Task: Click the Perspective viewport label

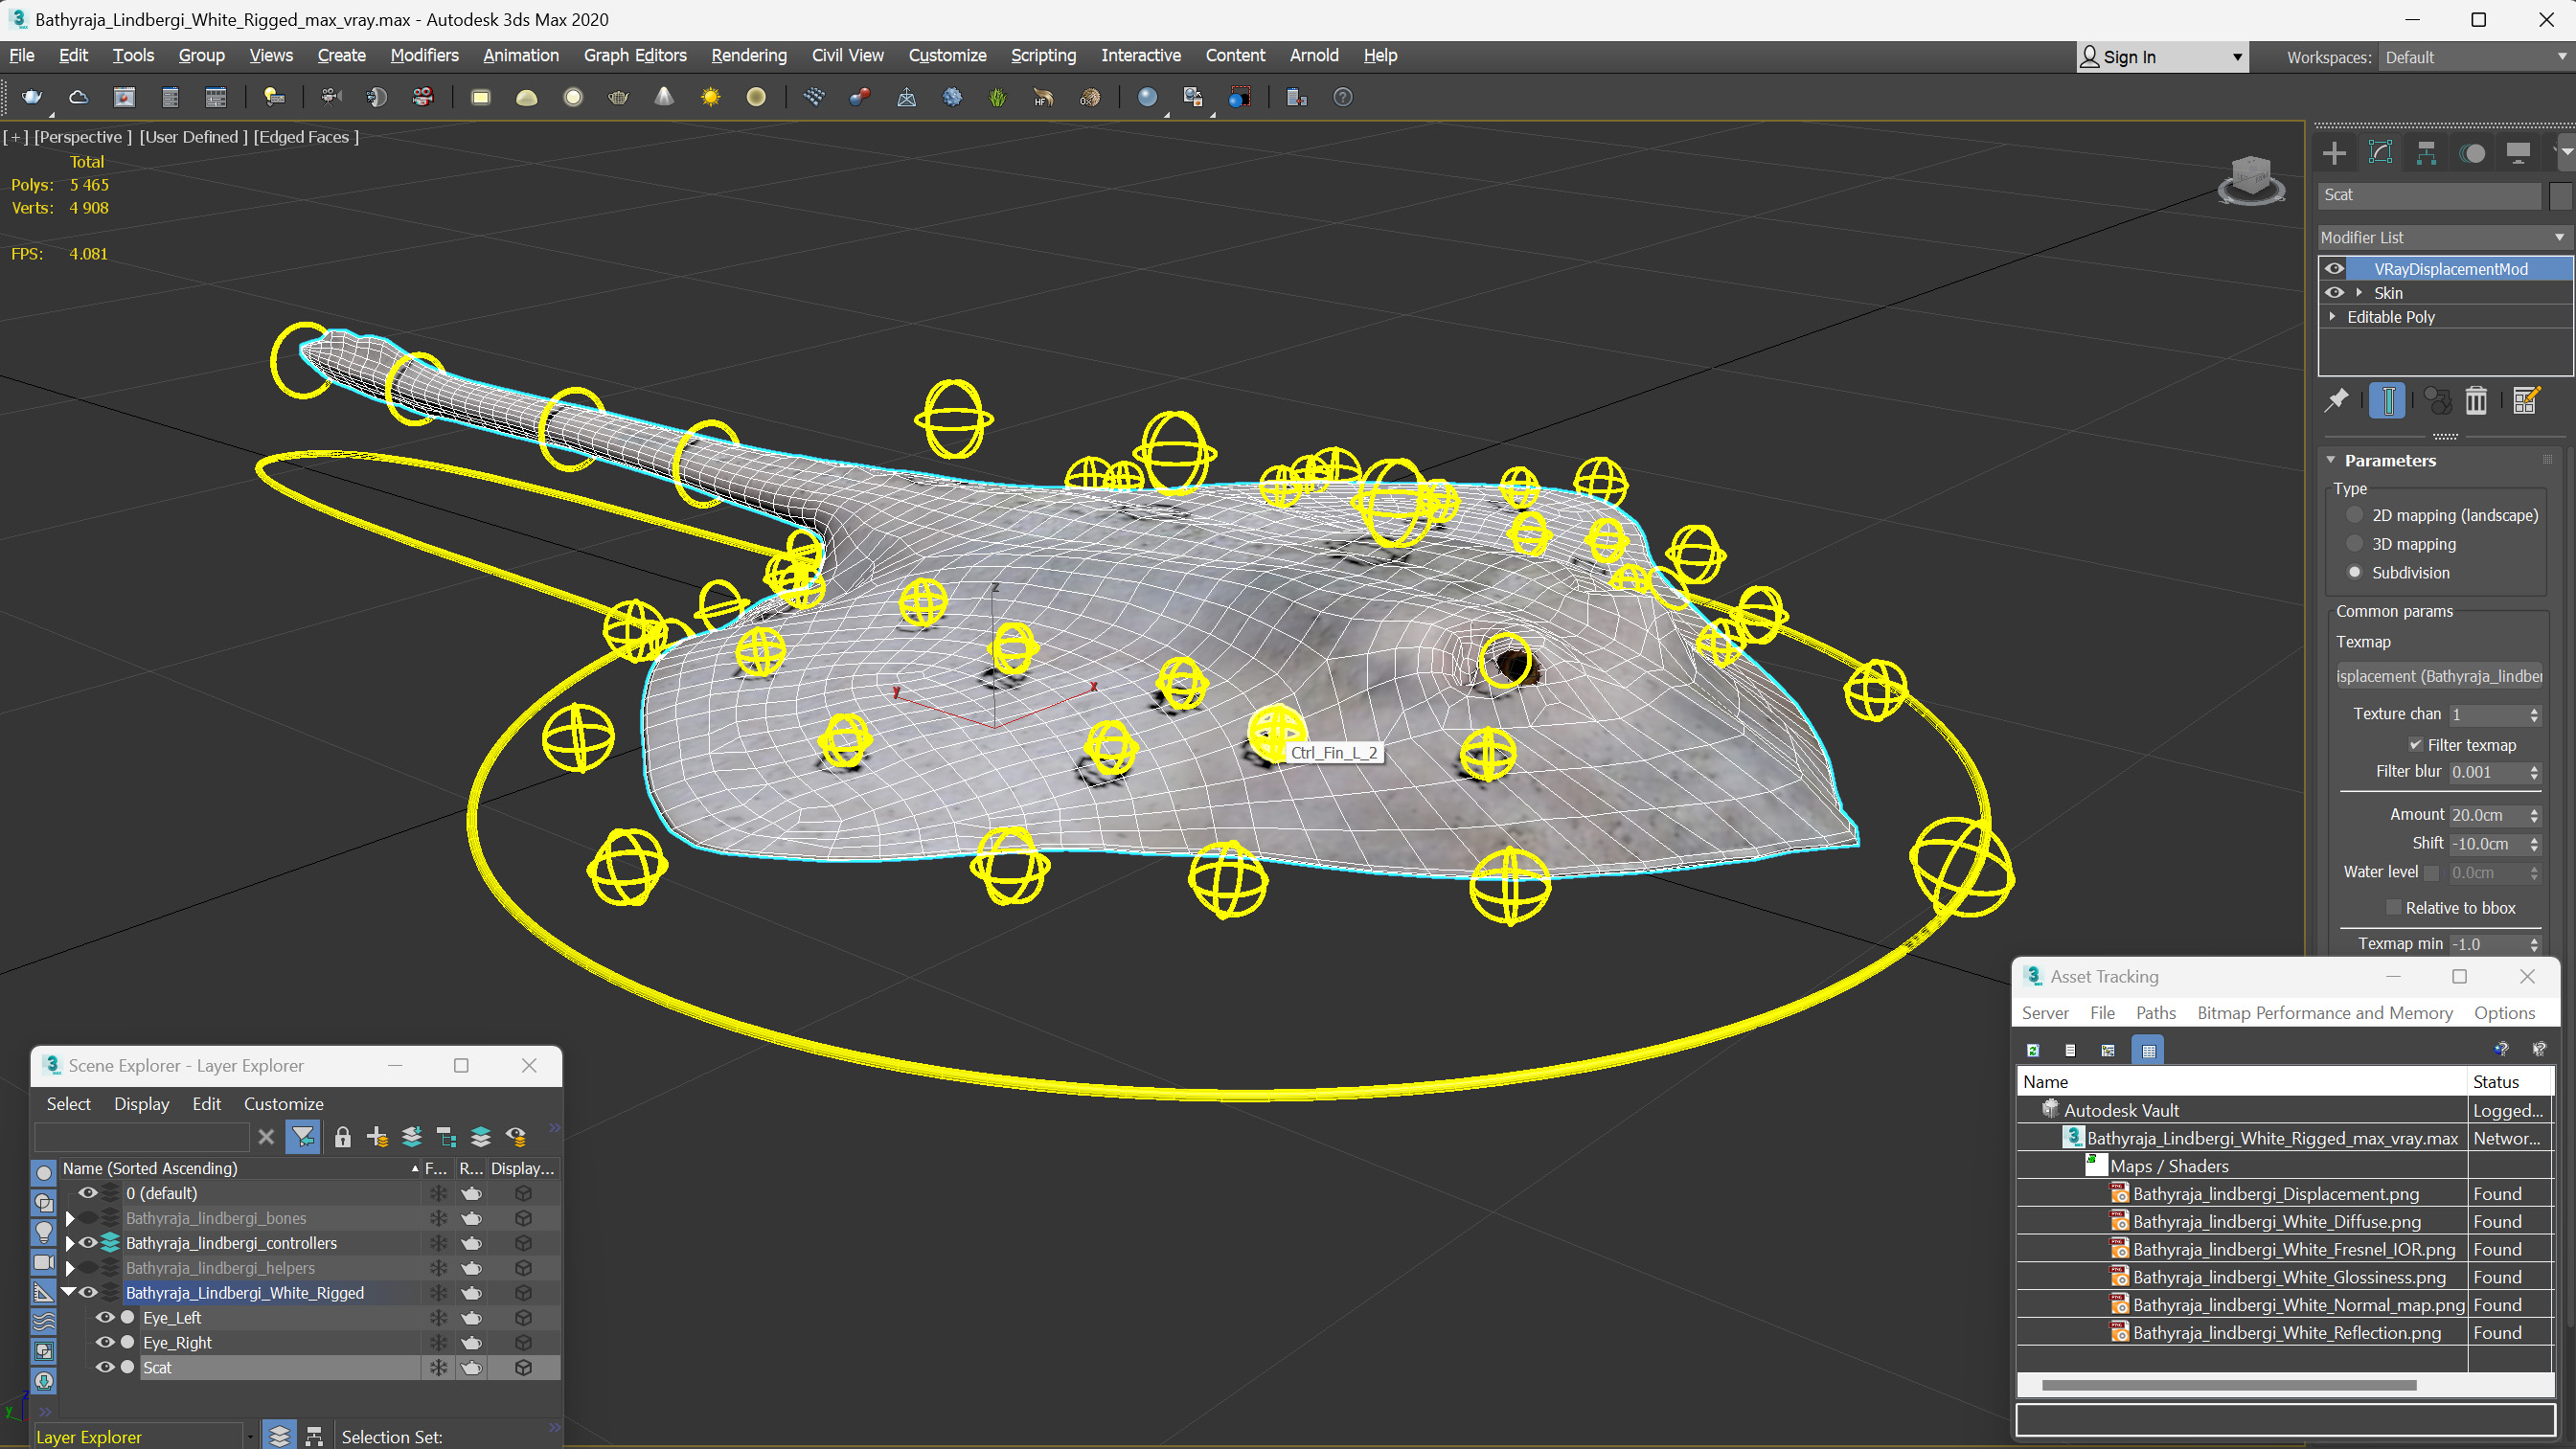Action: pos(82,137)
